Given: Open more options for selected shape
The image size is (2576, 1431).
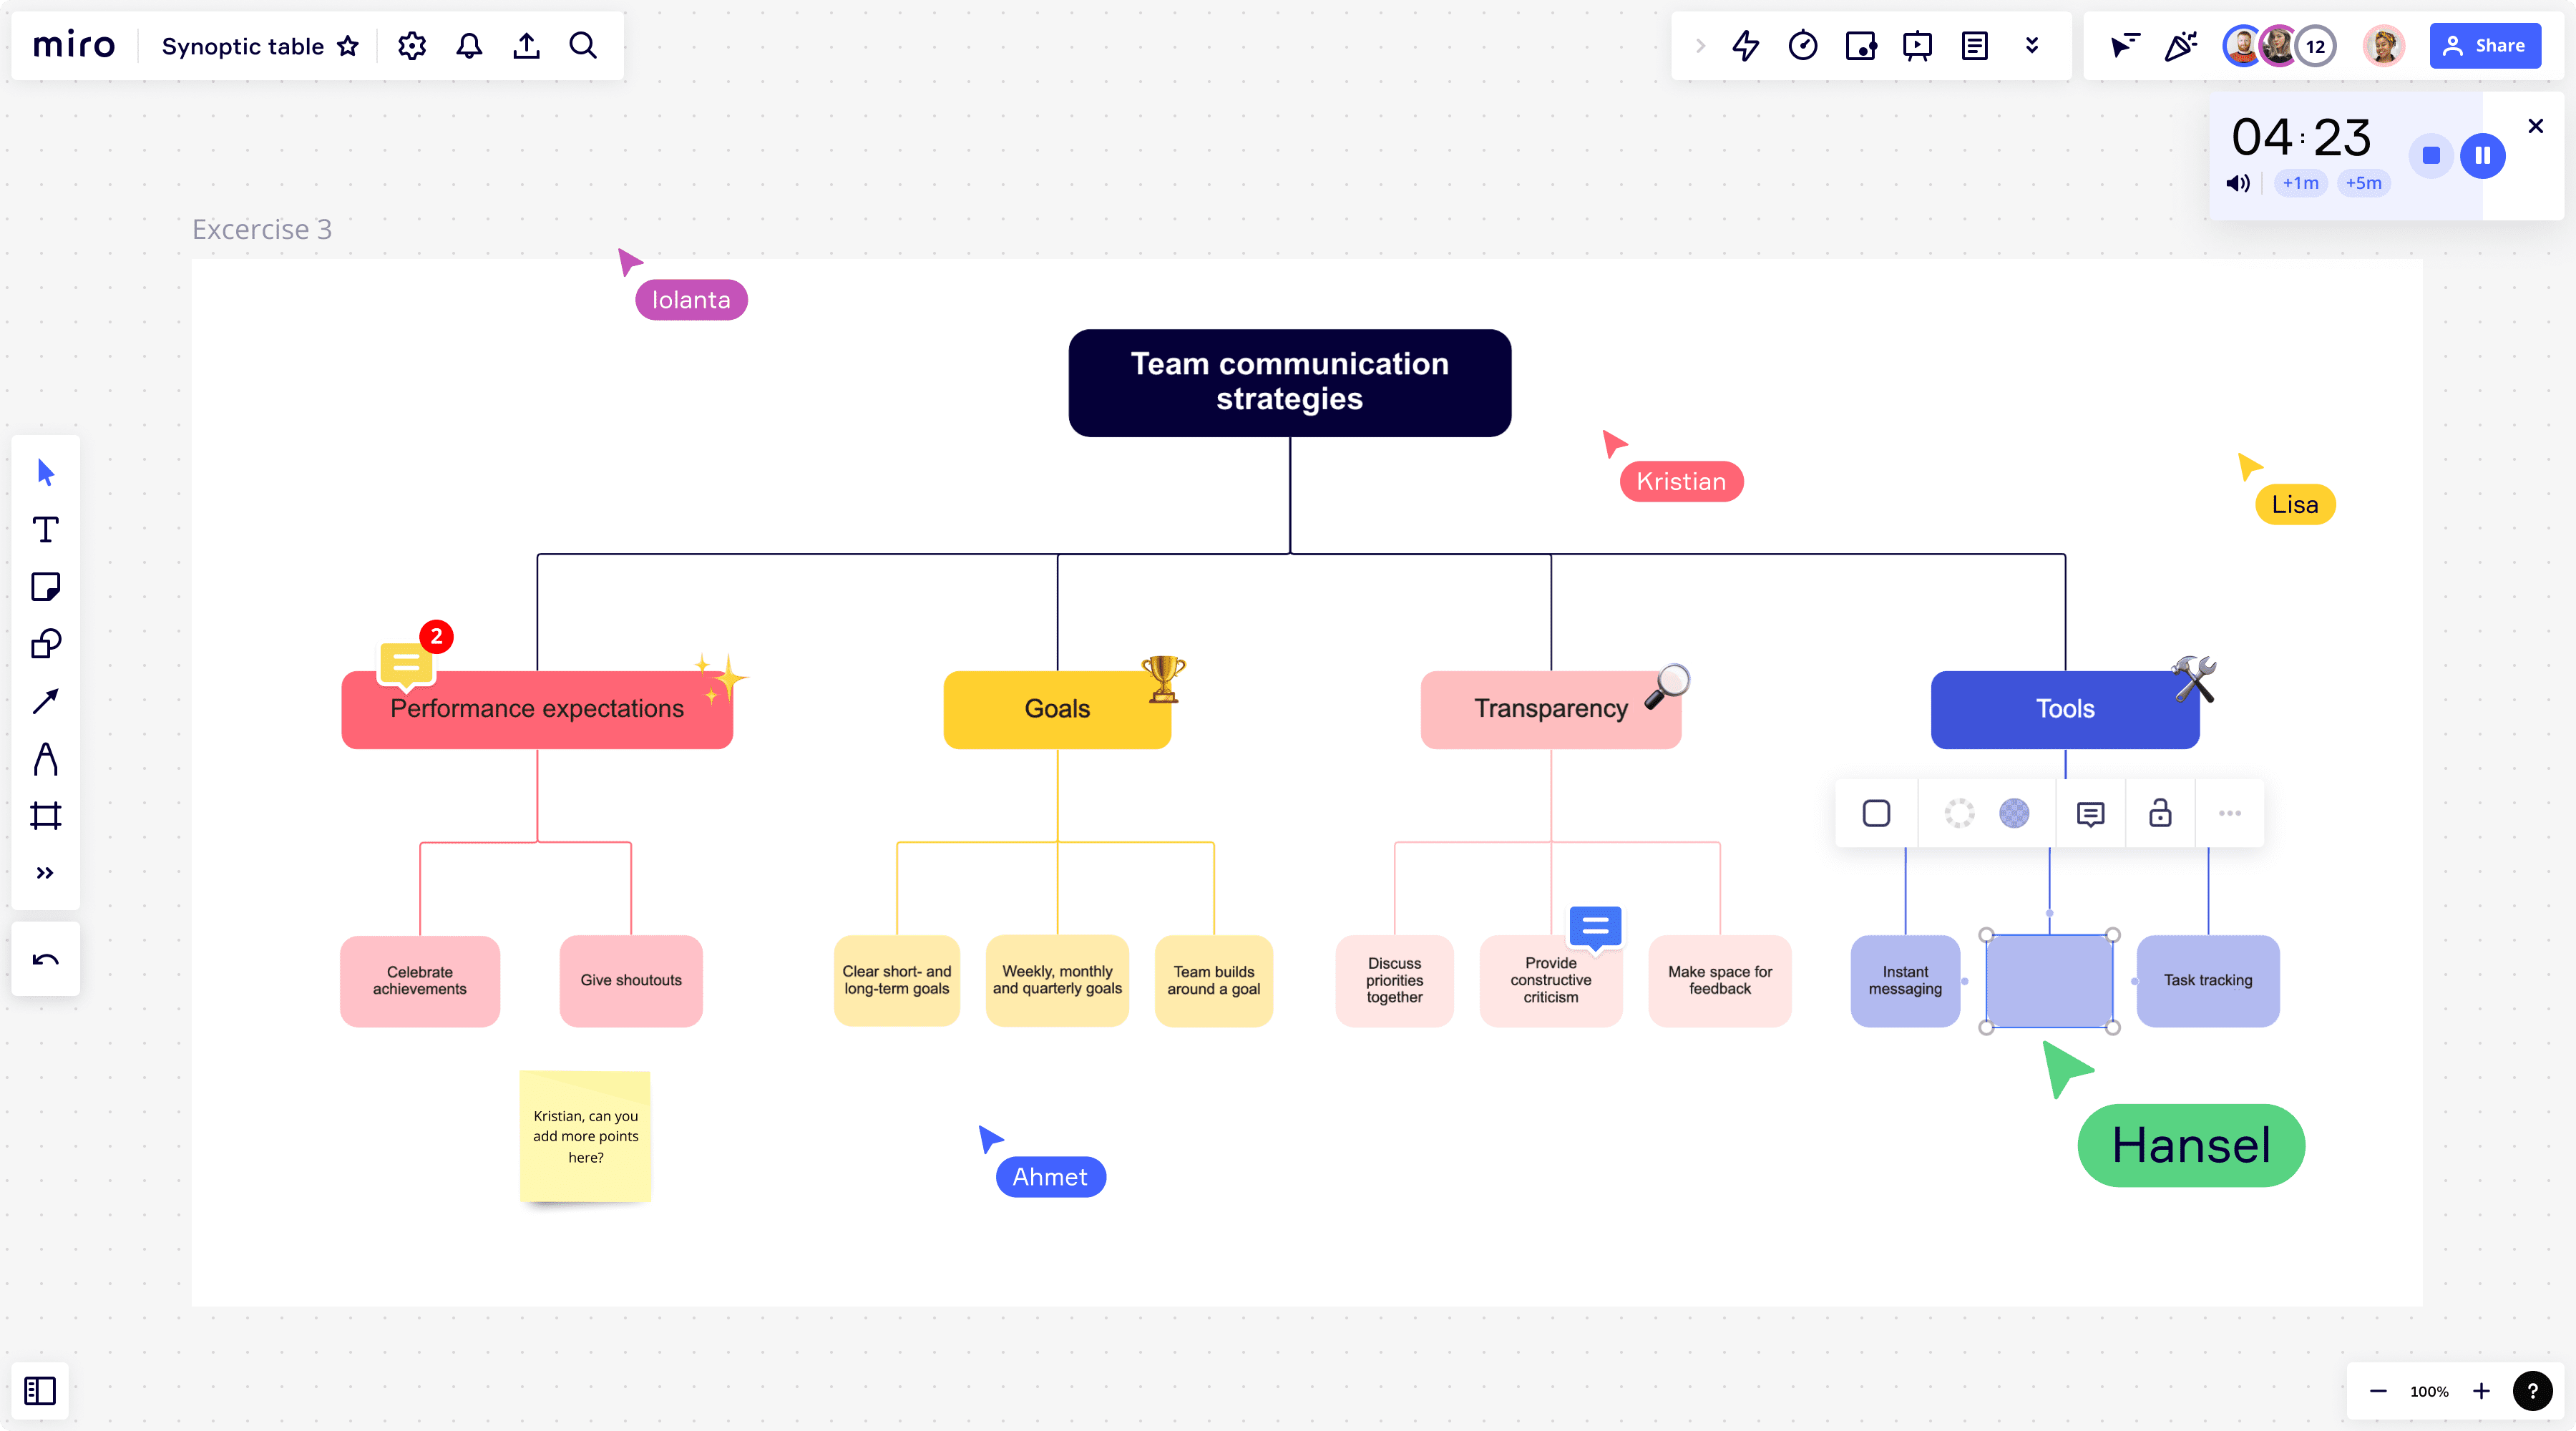Looking at the screenshot, I should coord(2230,813).
